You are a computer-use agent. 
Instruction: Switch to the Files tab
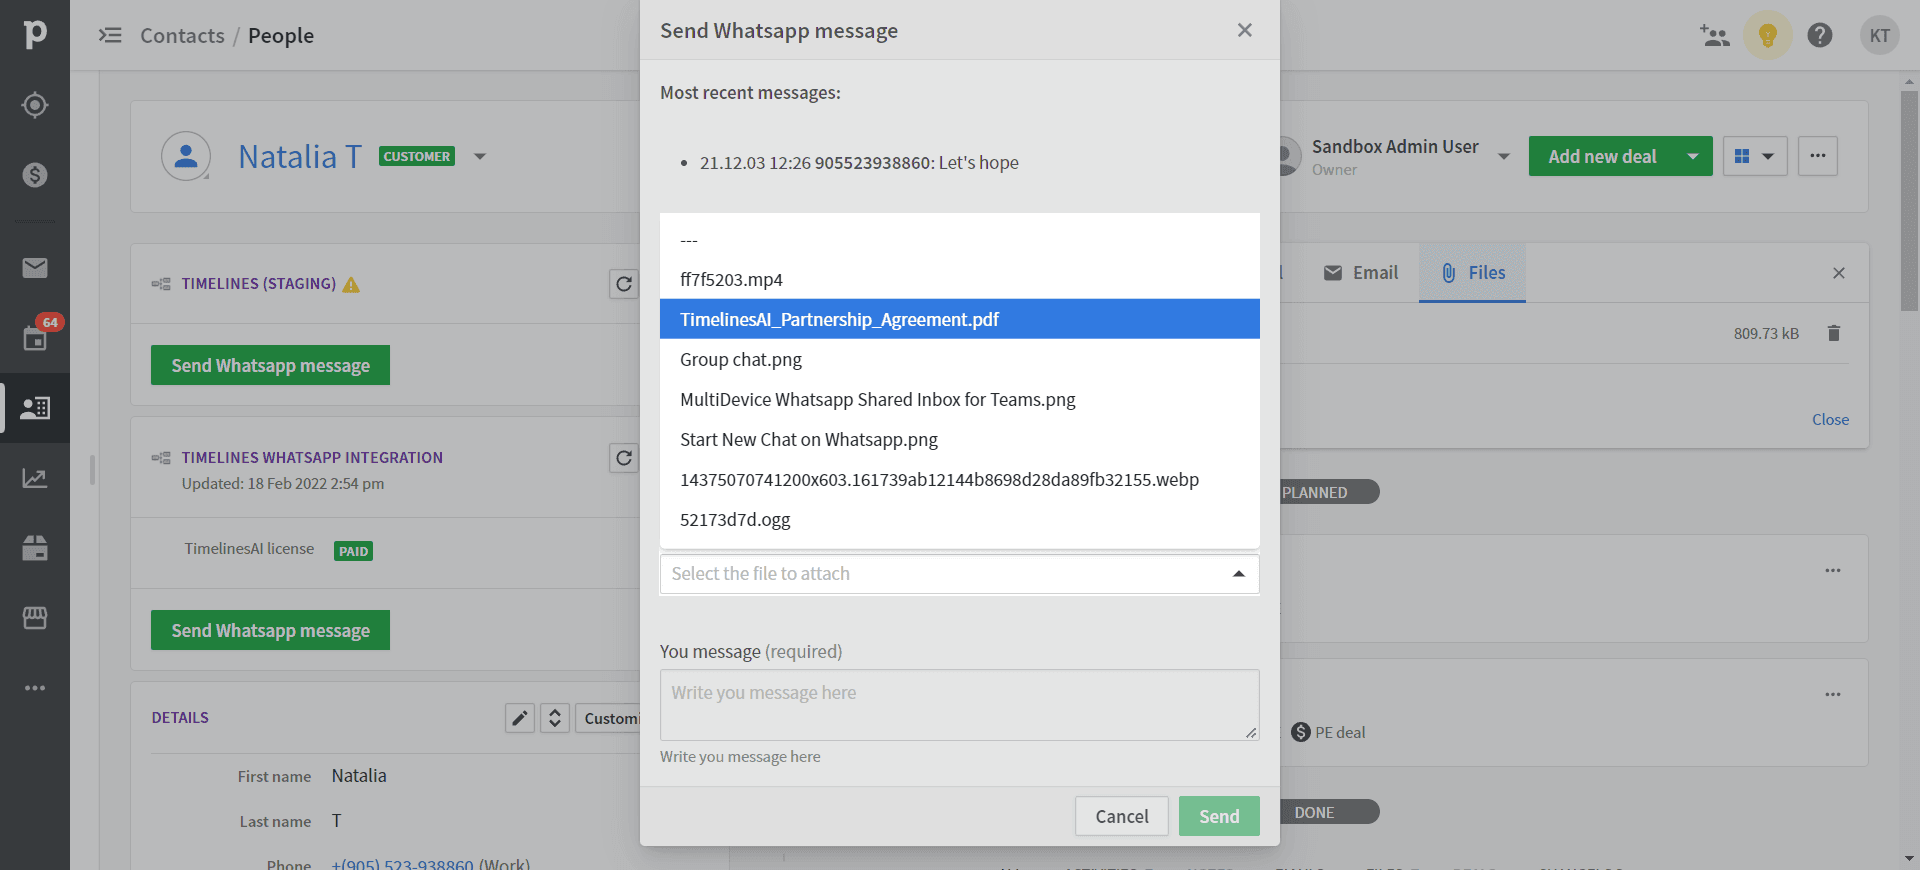pyautogui.click(x=1473, y=273)
